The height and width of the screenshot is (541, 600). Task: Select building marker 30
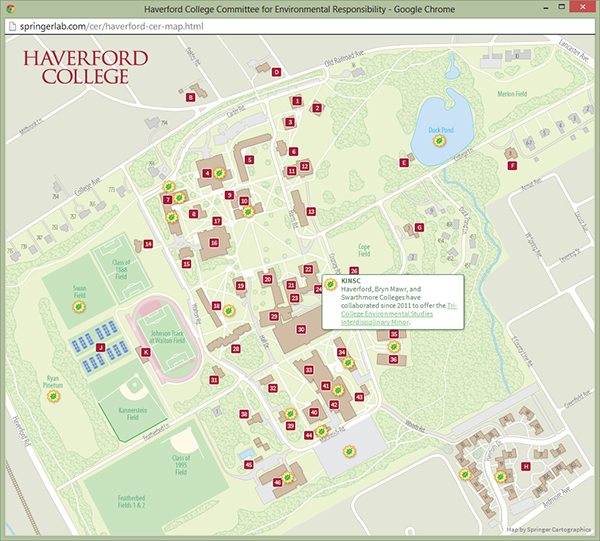[x=301, y=329]
